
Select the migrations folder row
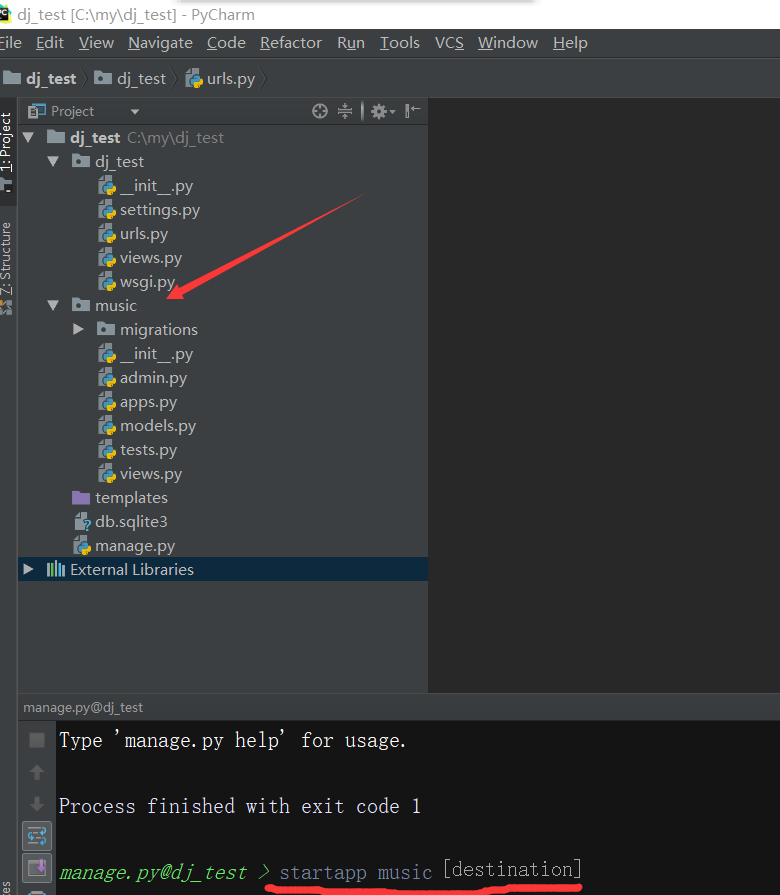tap(223, 330)
